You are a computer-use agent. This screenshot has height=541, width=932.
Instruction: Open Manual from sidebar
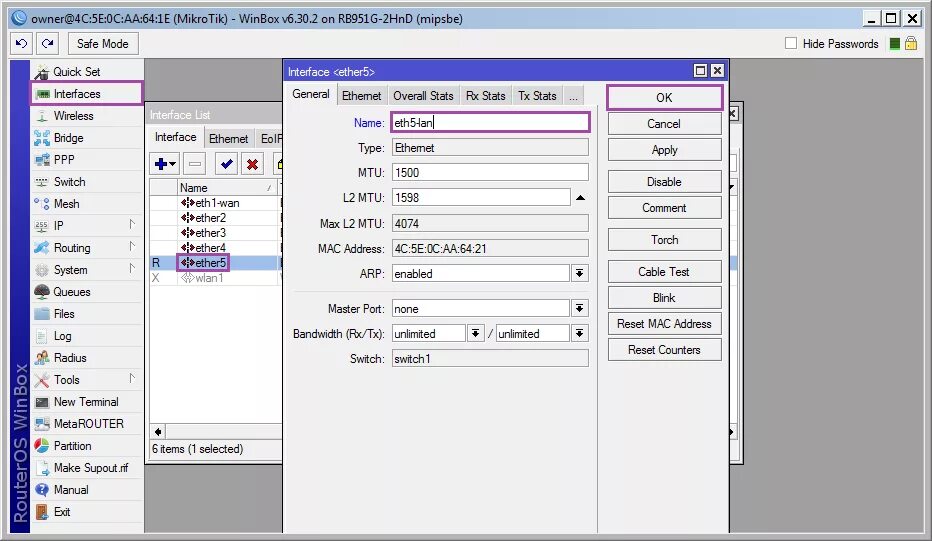pyautogui.click(x=87, y=490)
